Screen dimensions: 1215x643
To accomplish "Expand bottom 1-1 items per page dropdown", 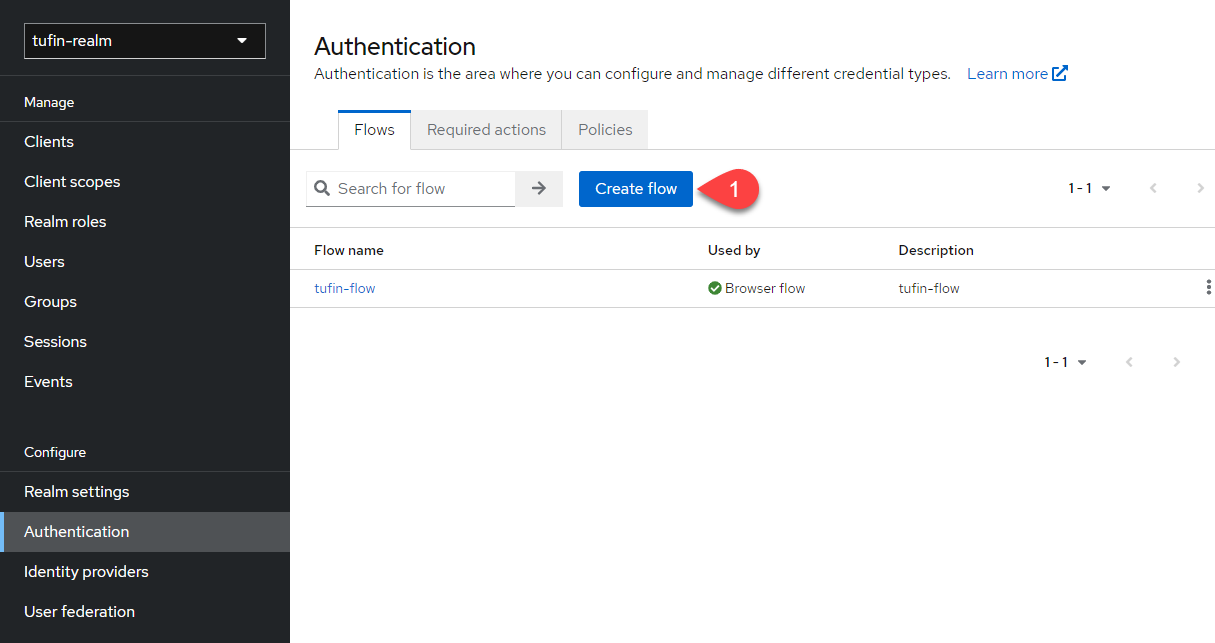I will (1065, 362).
